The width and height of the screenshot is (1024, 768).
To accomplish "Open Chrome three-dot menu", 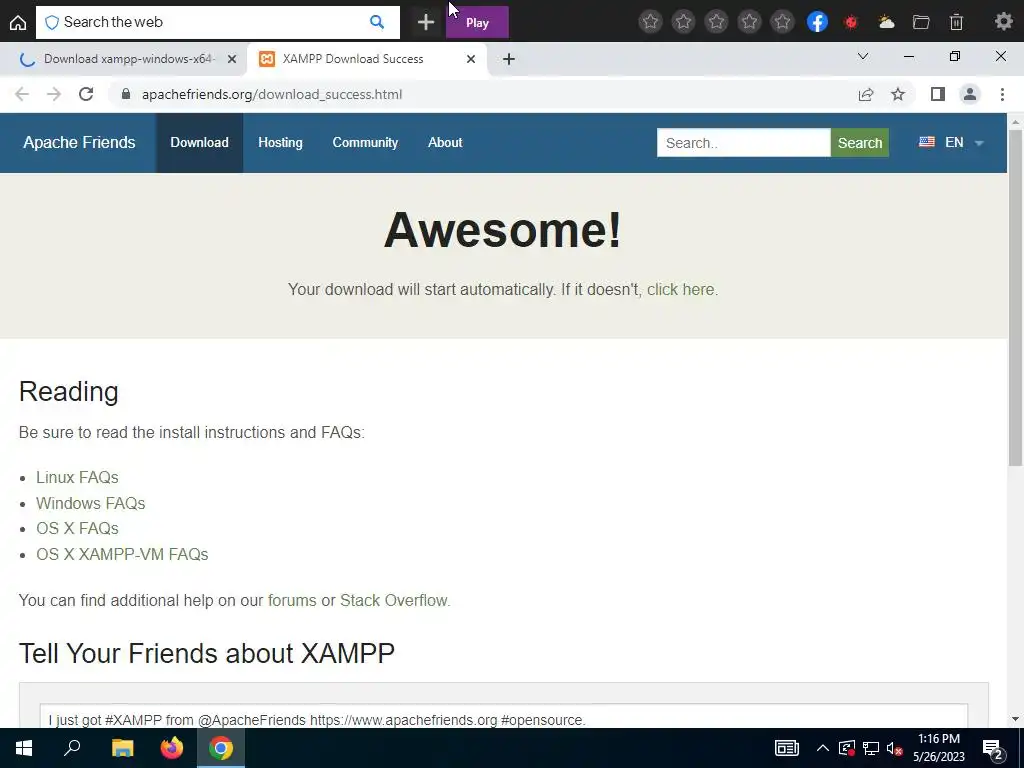I will (1002, 94).
